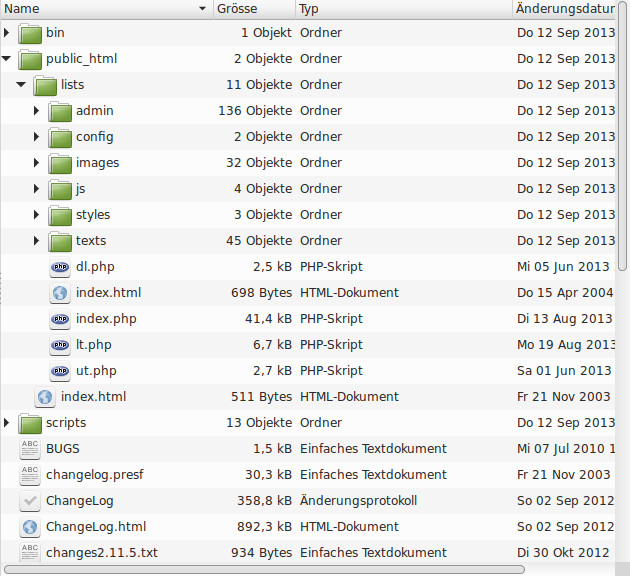This screenshot has height=576, width=630.
Task: Click the globe icon of the 698 Bytes index.html
Action: tap(60, 293)
